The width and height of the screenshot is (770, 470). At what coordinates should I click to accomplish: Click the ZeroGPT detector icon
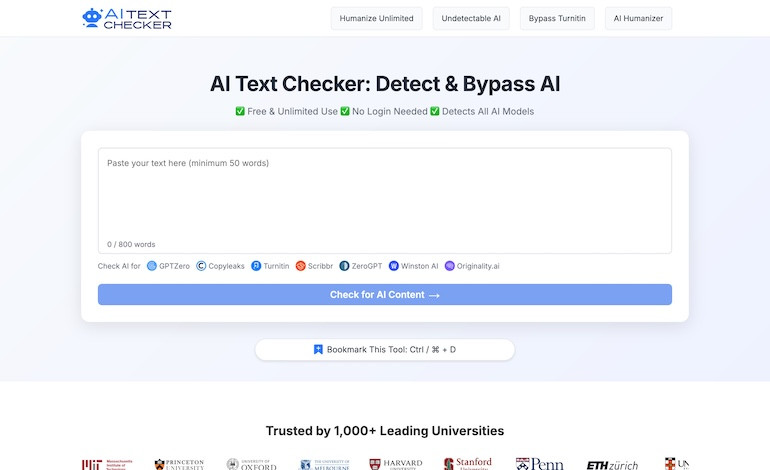click(x=344, y=266)
